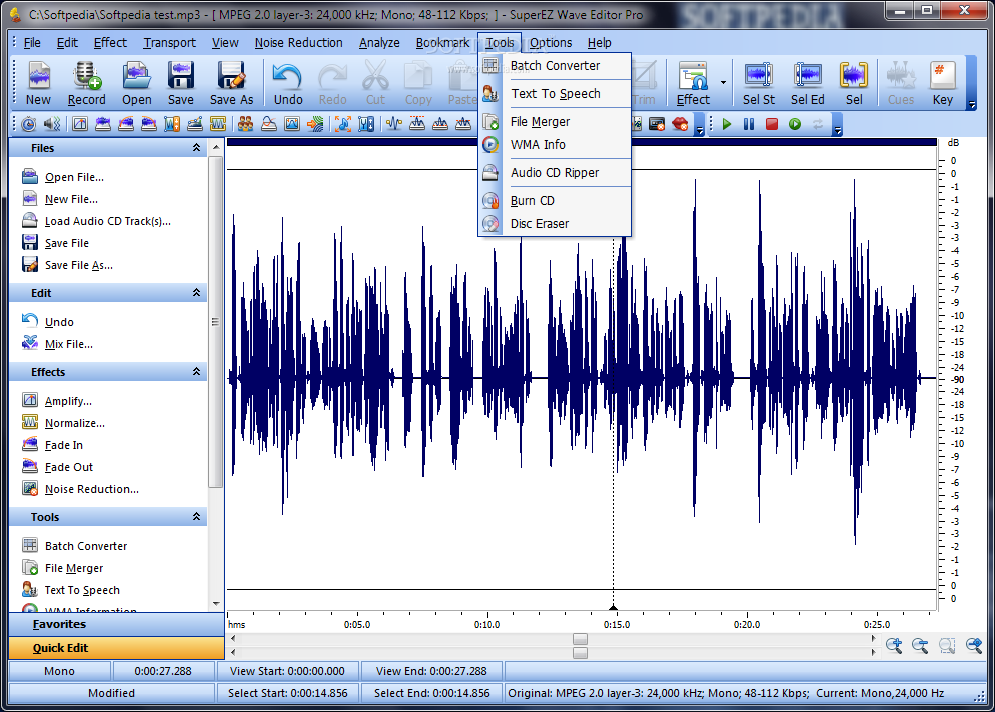The height and width of the screenshot is (712, 995).
Task: Click the green Play button
Action: click(727, 124)
